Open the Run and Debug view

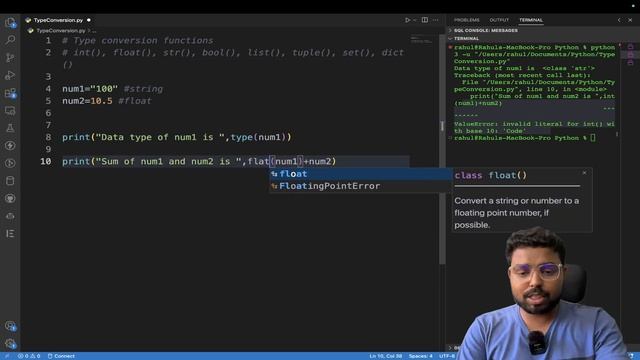click(10, 75)
